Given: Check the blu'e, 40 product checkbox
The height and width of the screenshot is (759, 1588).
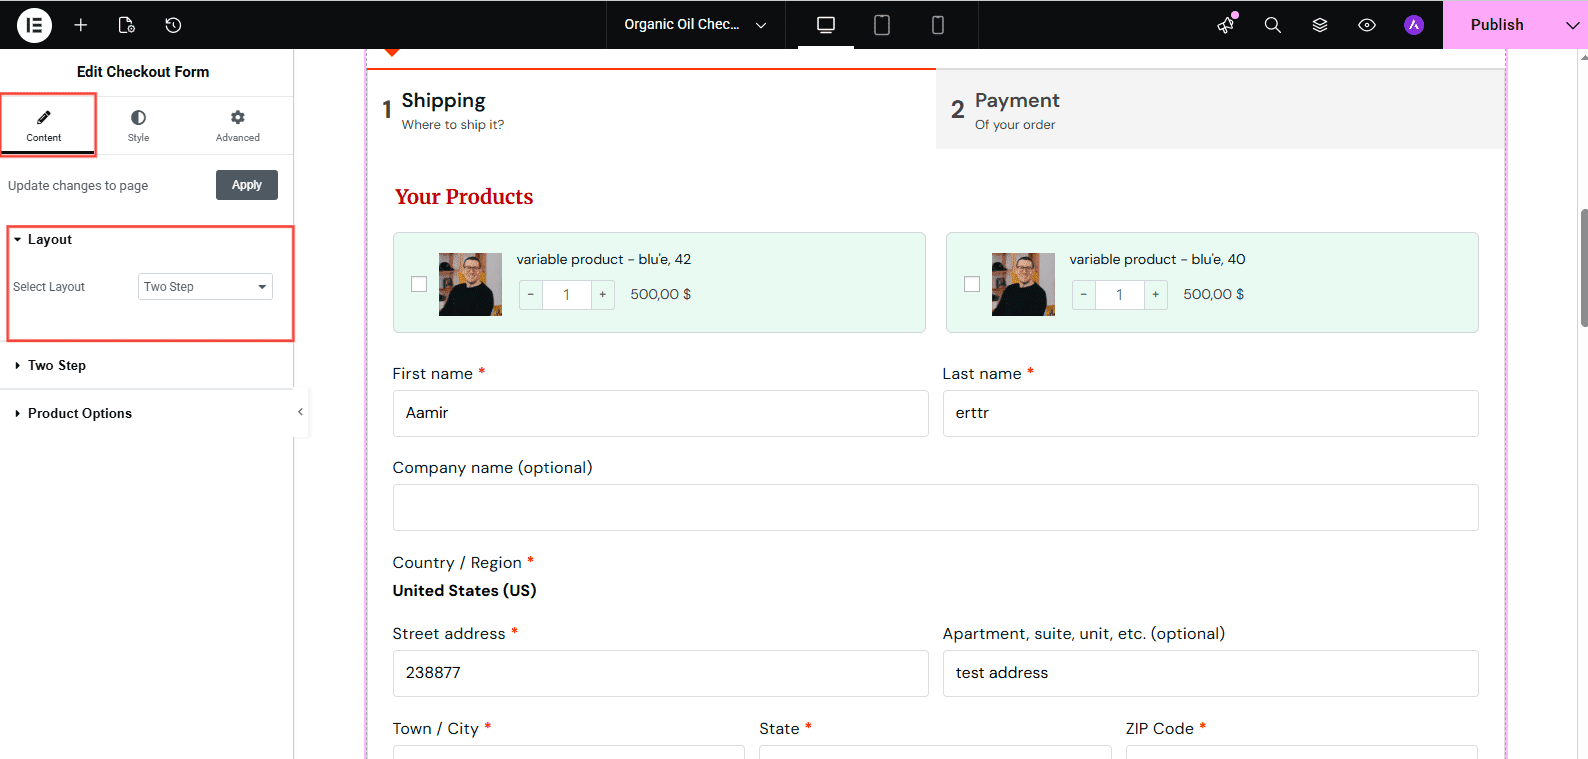Looking at the screenshot, I should (972, 284).
